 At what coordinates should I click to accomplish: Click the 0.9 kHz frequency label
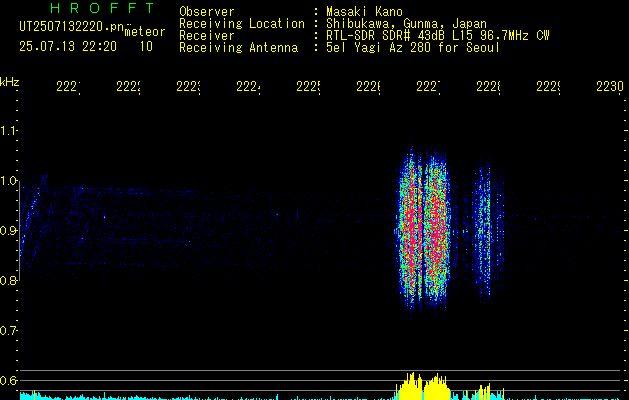coord(9,230)
